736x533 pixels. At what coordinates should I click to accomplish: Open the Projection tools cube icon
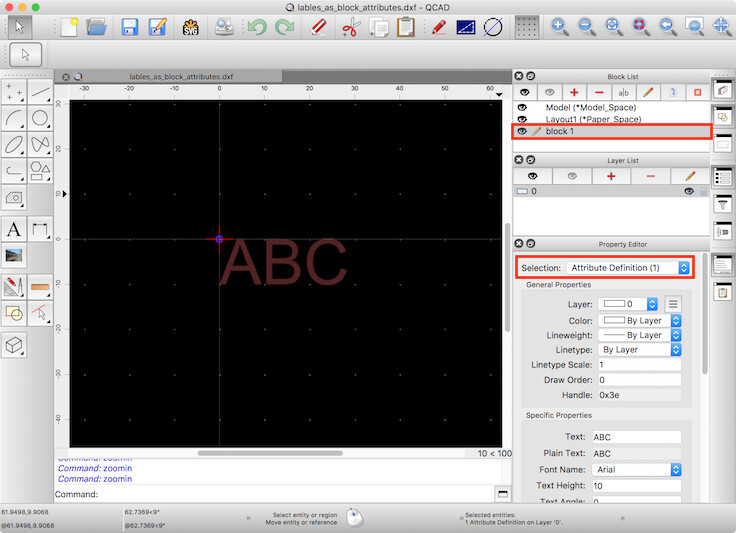(14, 345)
